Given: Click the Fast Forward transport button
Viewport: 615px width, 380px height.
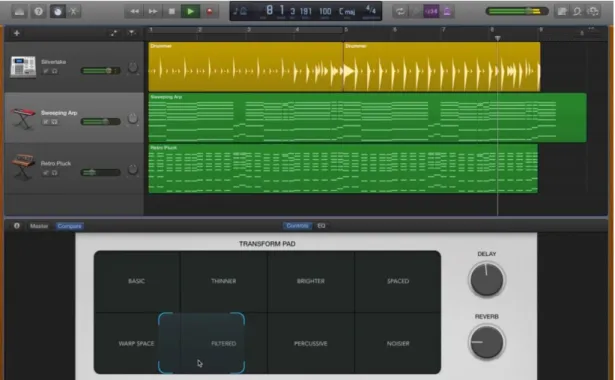Looking at the screenshot, I should coord(153,11).
